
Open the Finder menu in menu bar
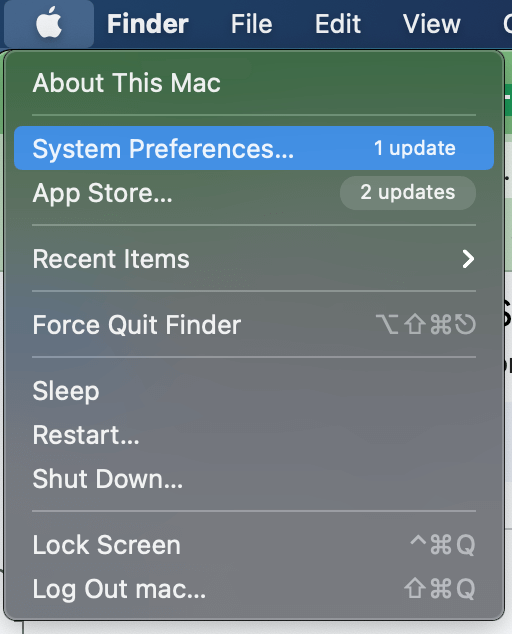tap(148, 24)
